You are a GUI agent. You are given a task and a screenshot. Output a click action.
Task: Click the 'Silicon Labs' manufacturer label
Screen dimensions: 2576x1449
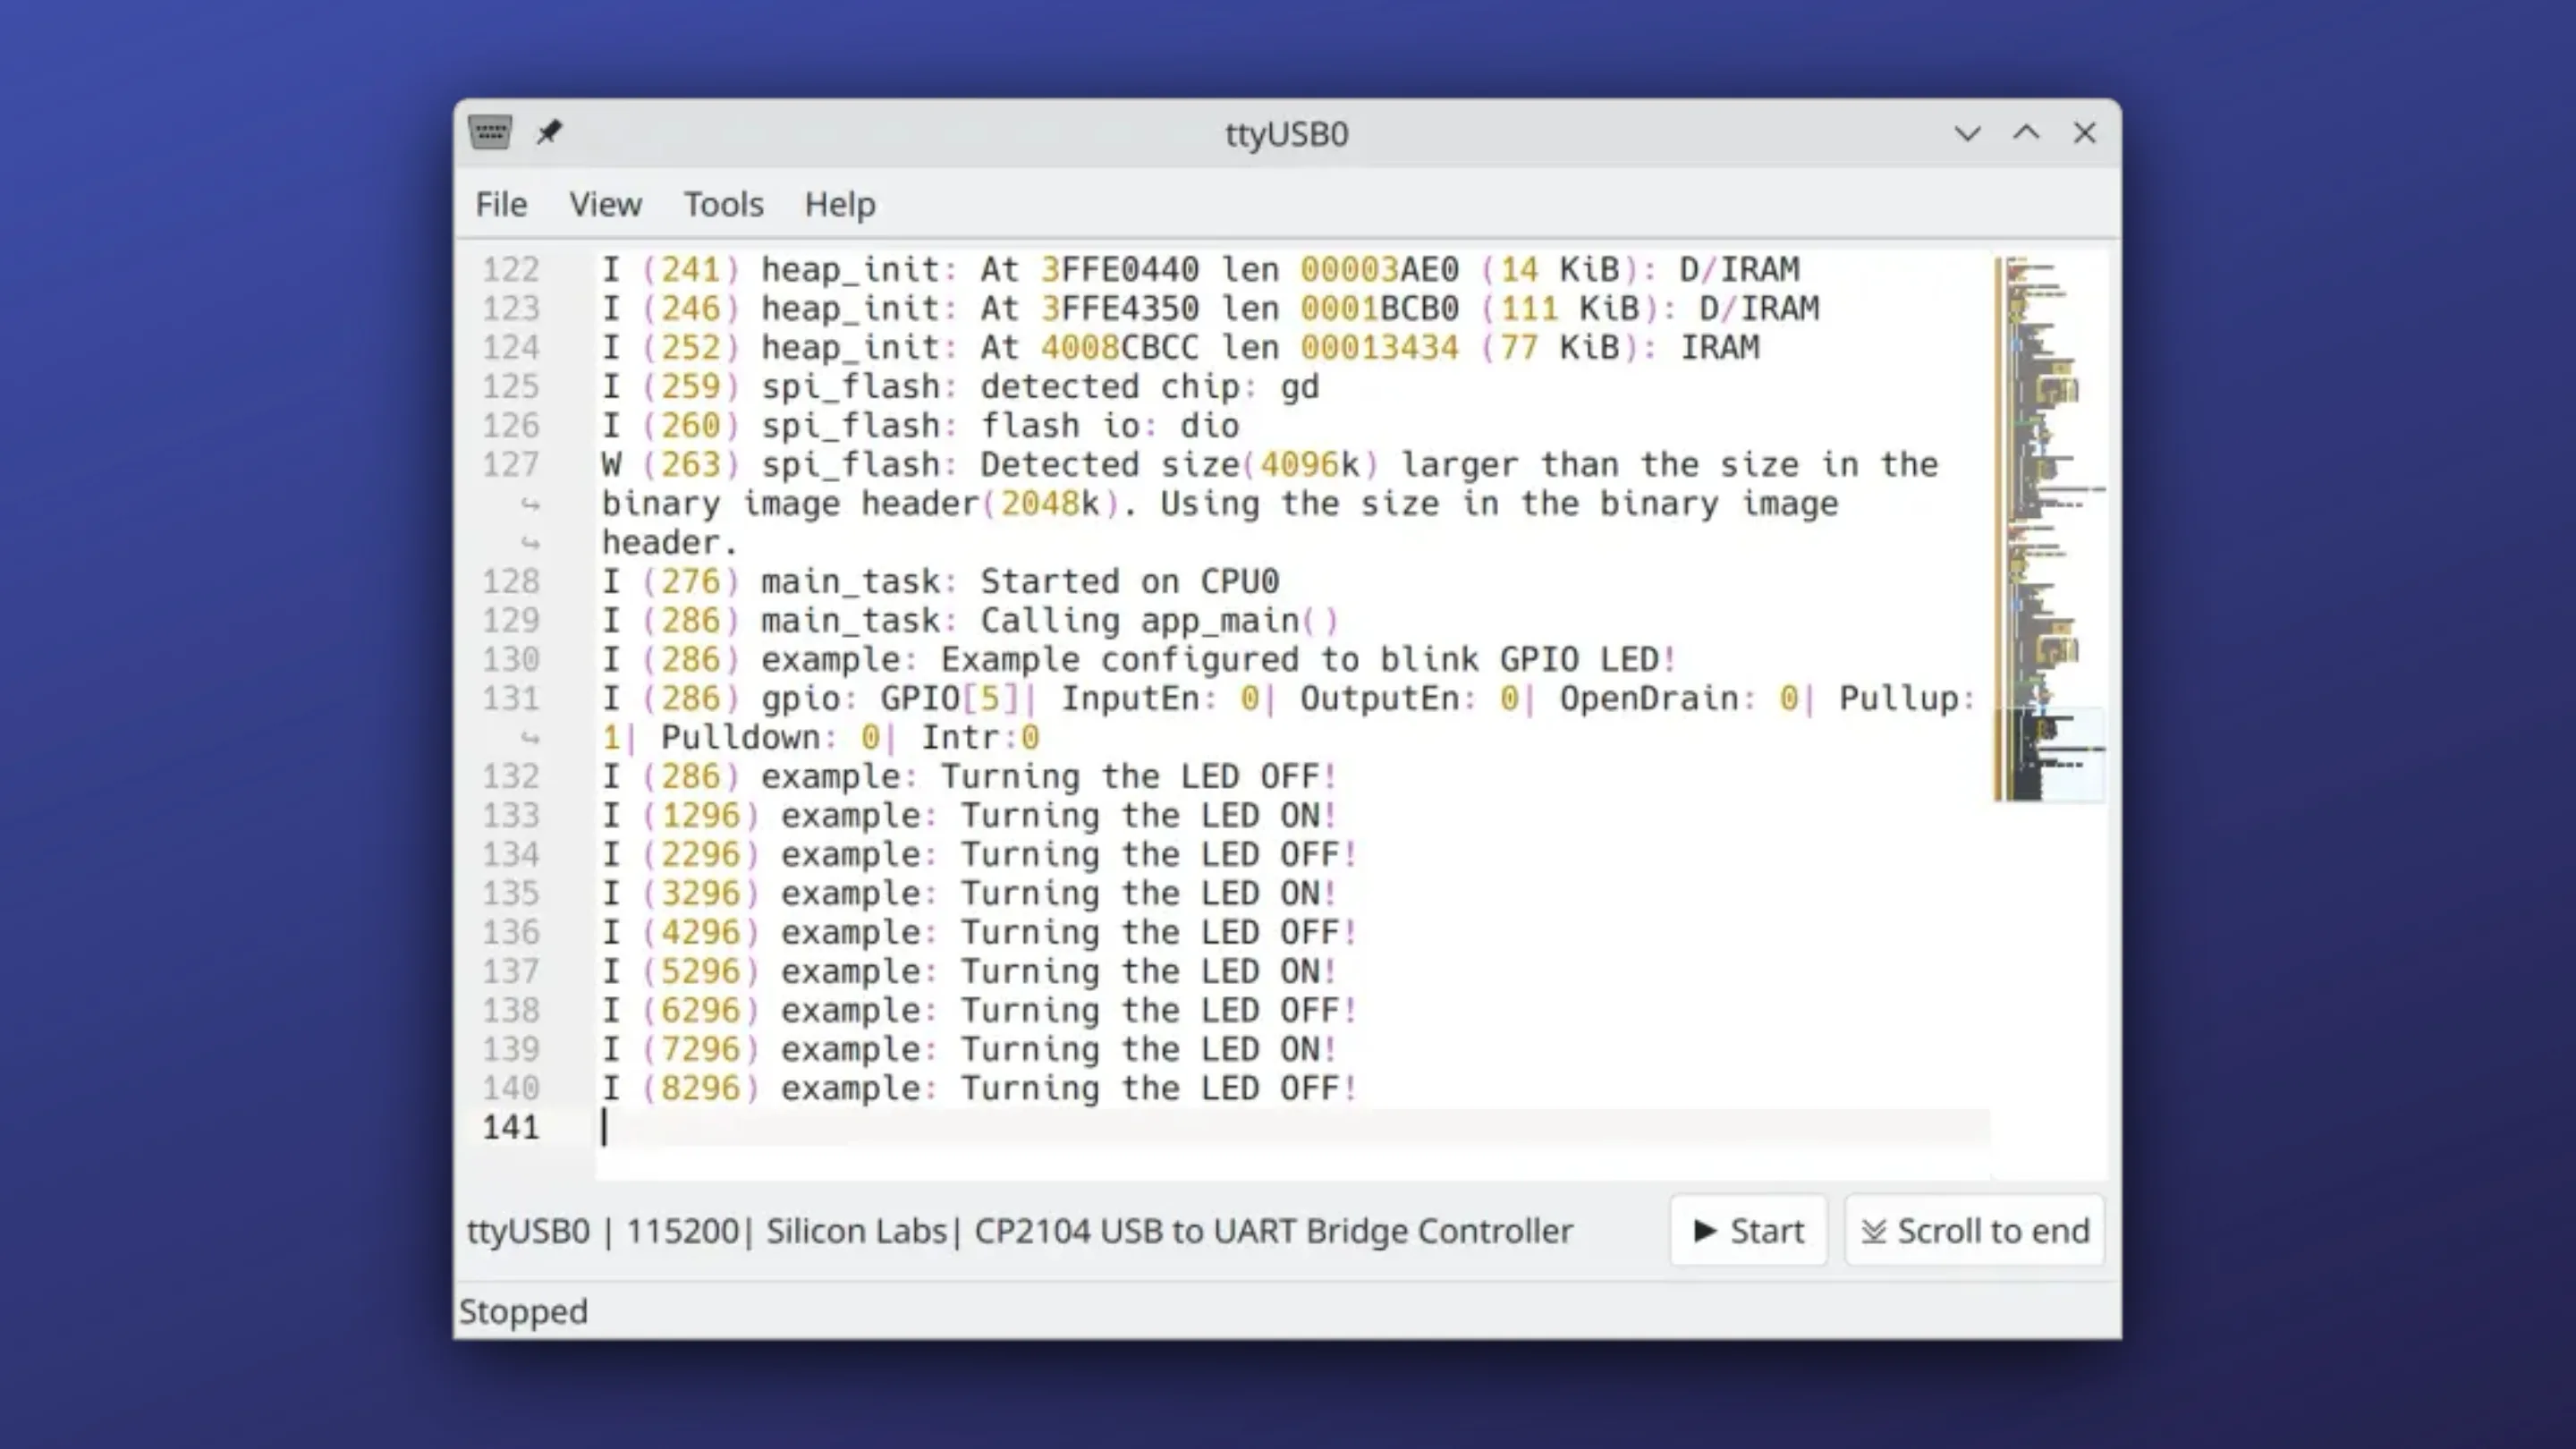[x=856, y=1230]
